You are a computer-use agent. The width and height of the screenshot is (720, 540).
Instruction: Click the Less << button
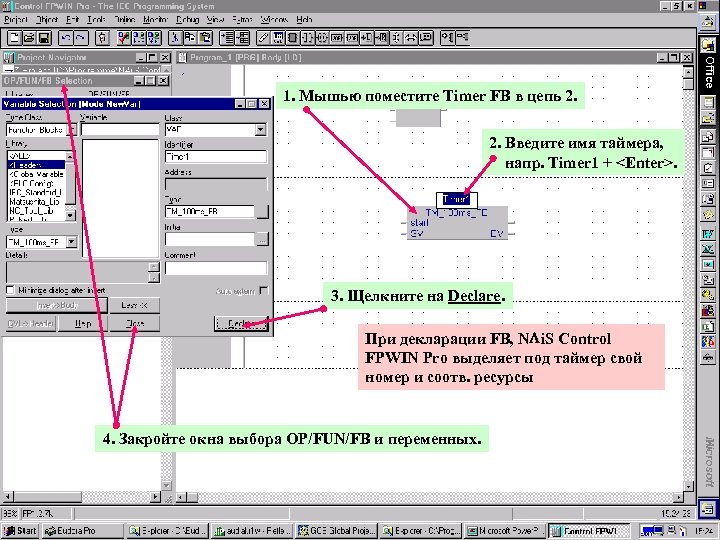click(x=135, y=305)
